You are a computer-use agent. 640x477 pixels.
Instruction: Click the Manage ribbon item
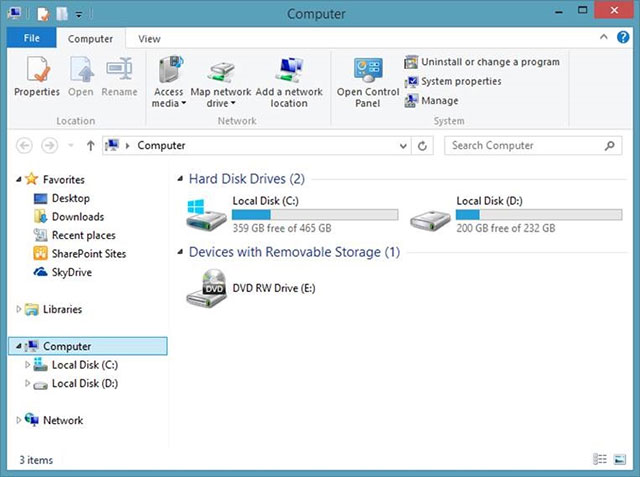coord(431,100)
